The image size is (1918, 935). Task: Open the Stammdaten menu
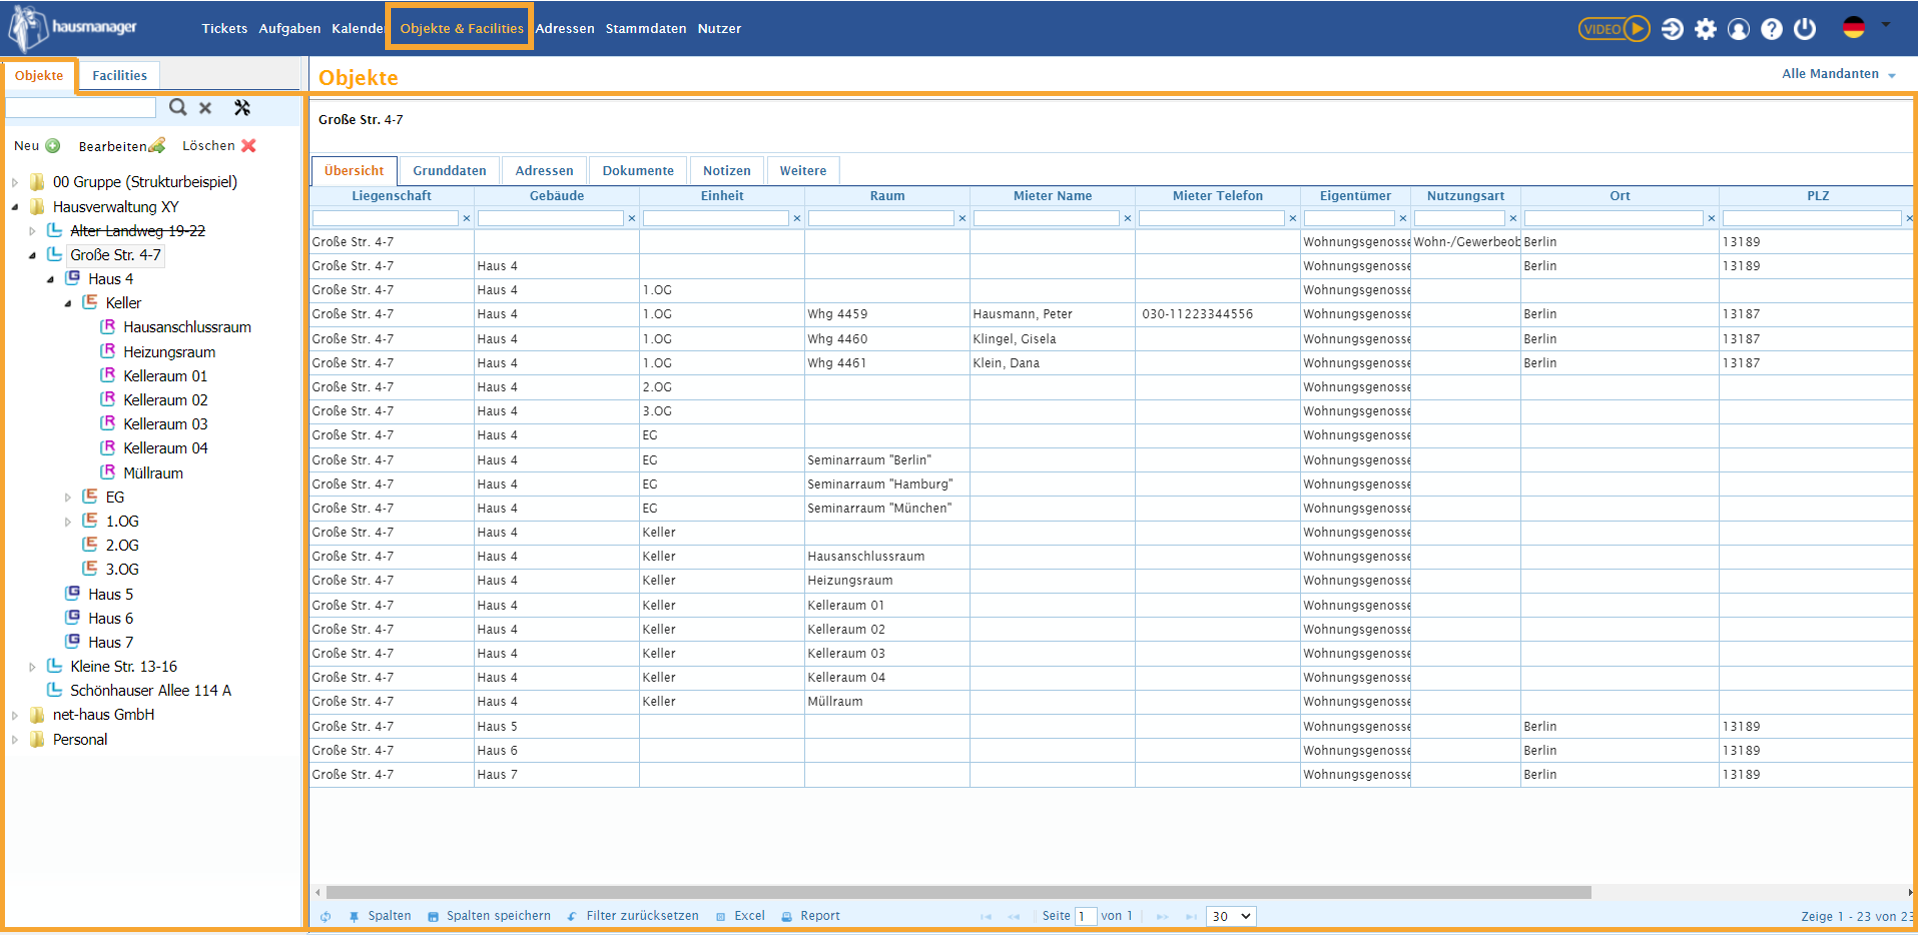[x=646, y=28]
